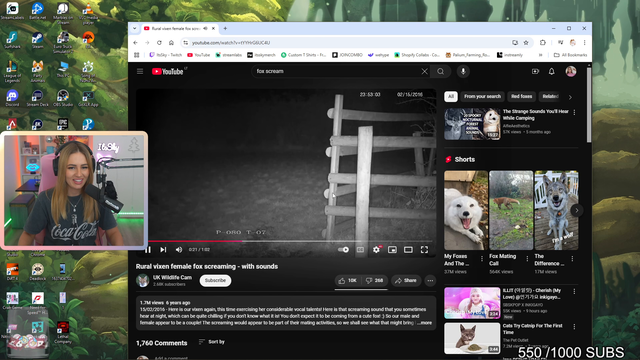Open Chrome extensions puzzle icon
The width and height of the screenshot is (640, 360).
pos(542,42)
